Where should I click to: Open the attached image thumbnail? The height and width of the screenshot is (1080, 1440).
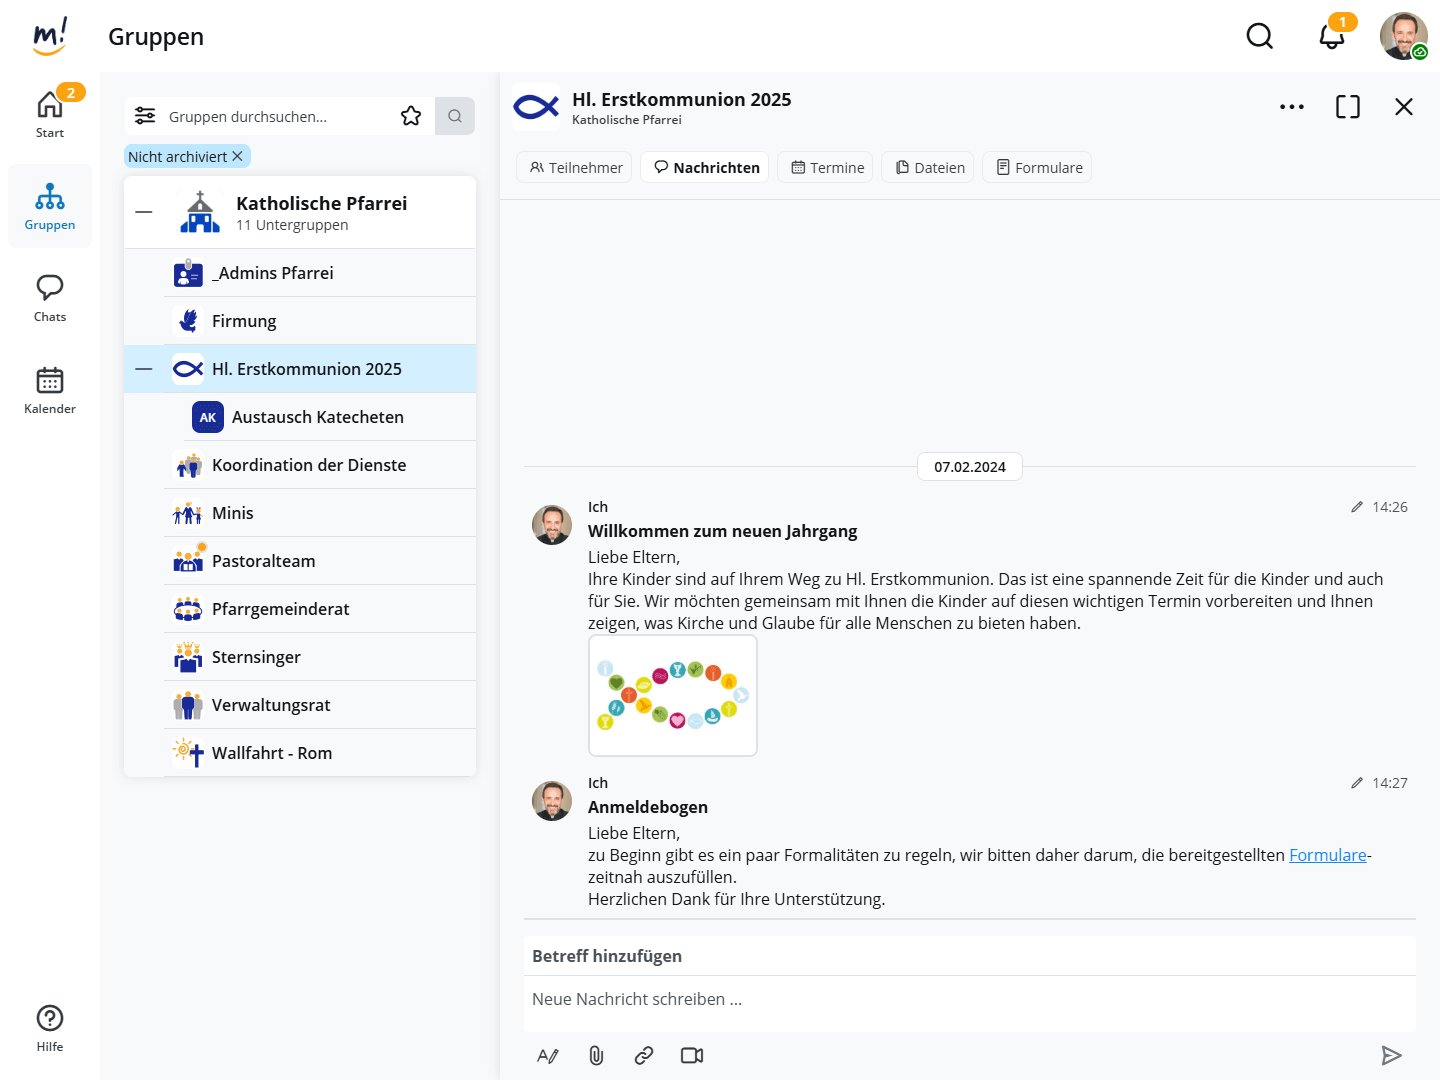coord(673,695)
